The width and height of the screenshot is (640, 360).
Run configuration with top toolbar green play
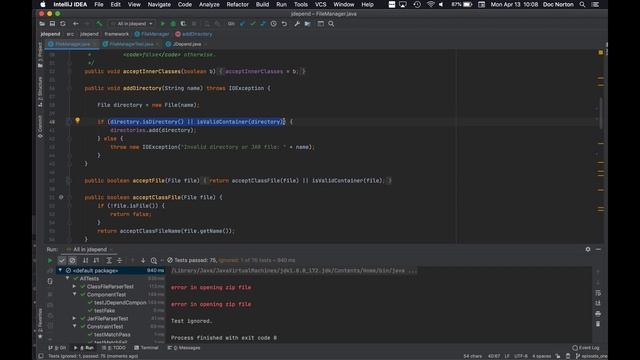[162, 24]
